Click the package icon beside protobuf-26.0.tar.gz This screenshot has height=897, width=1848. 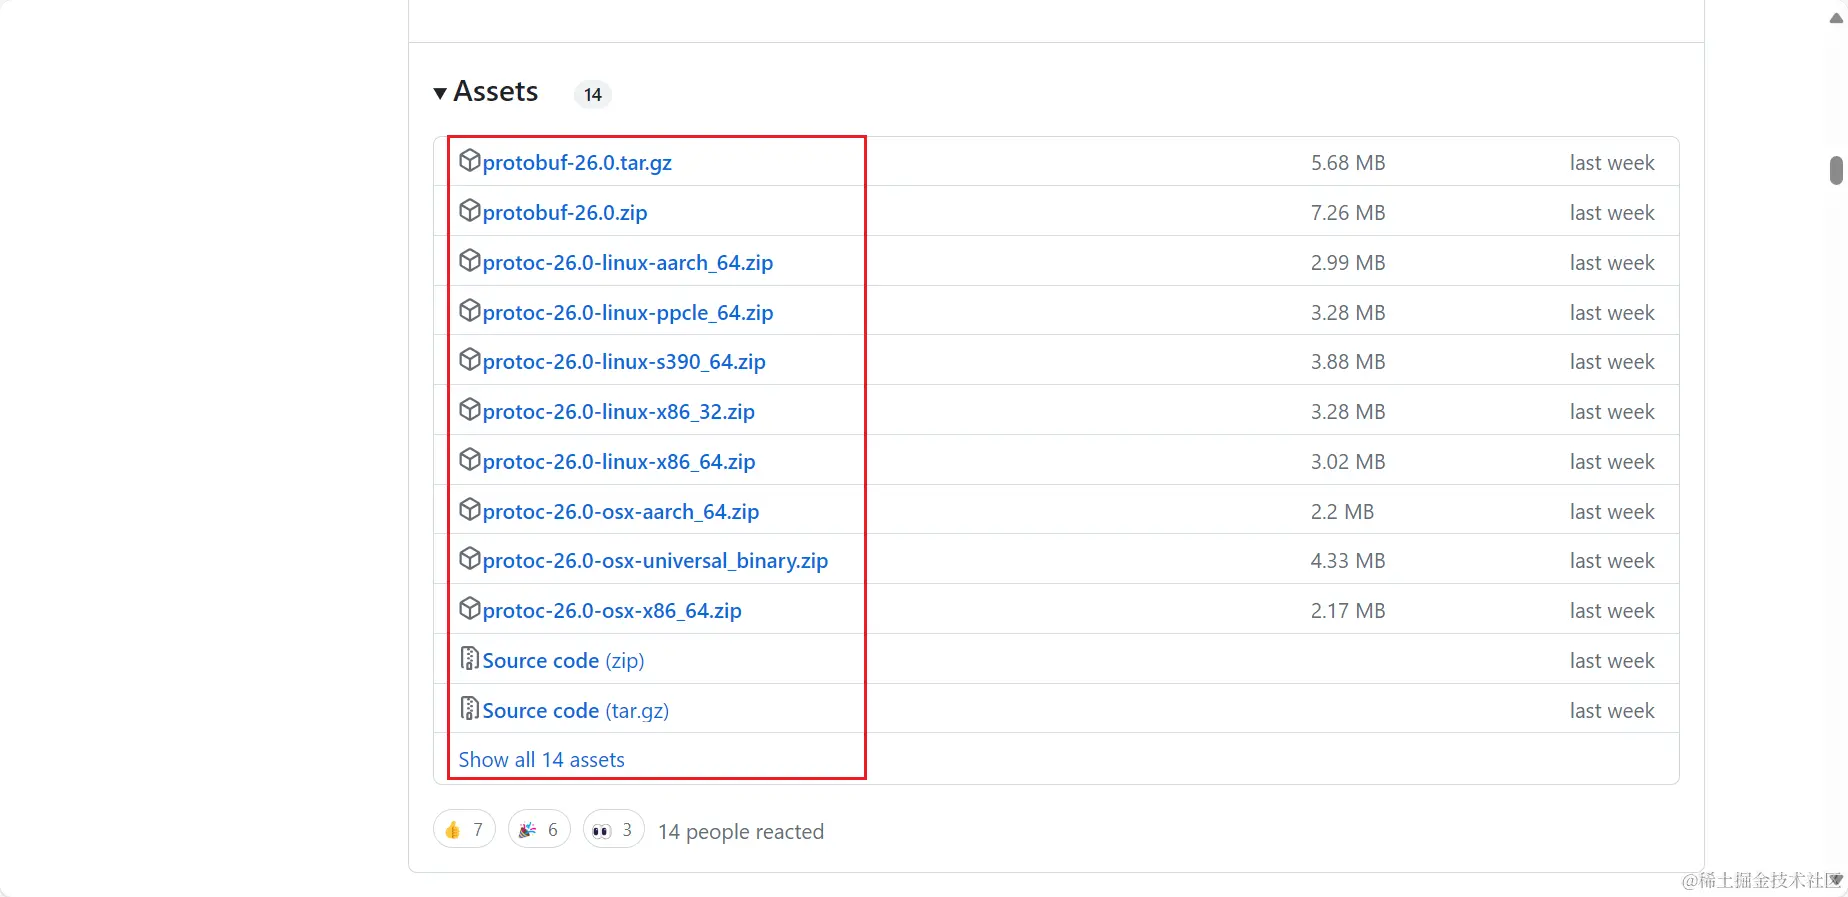click(x=470, y=160)
